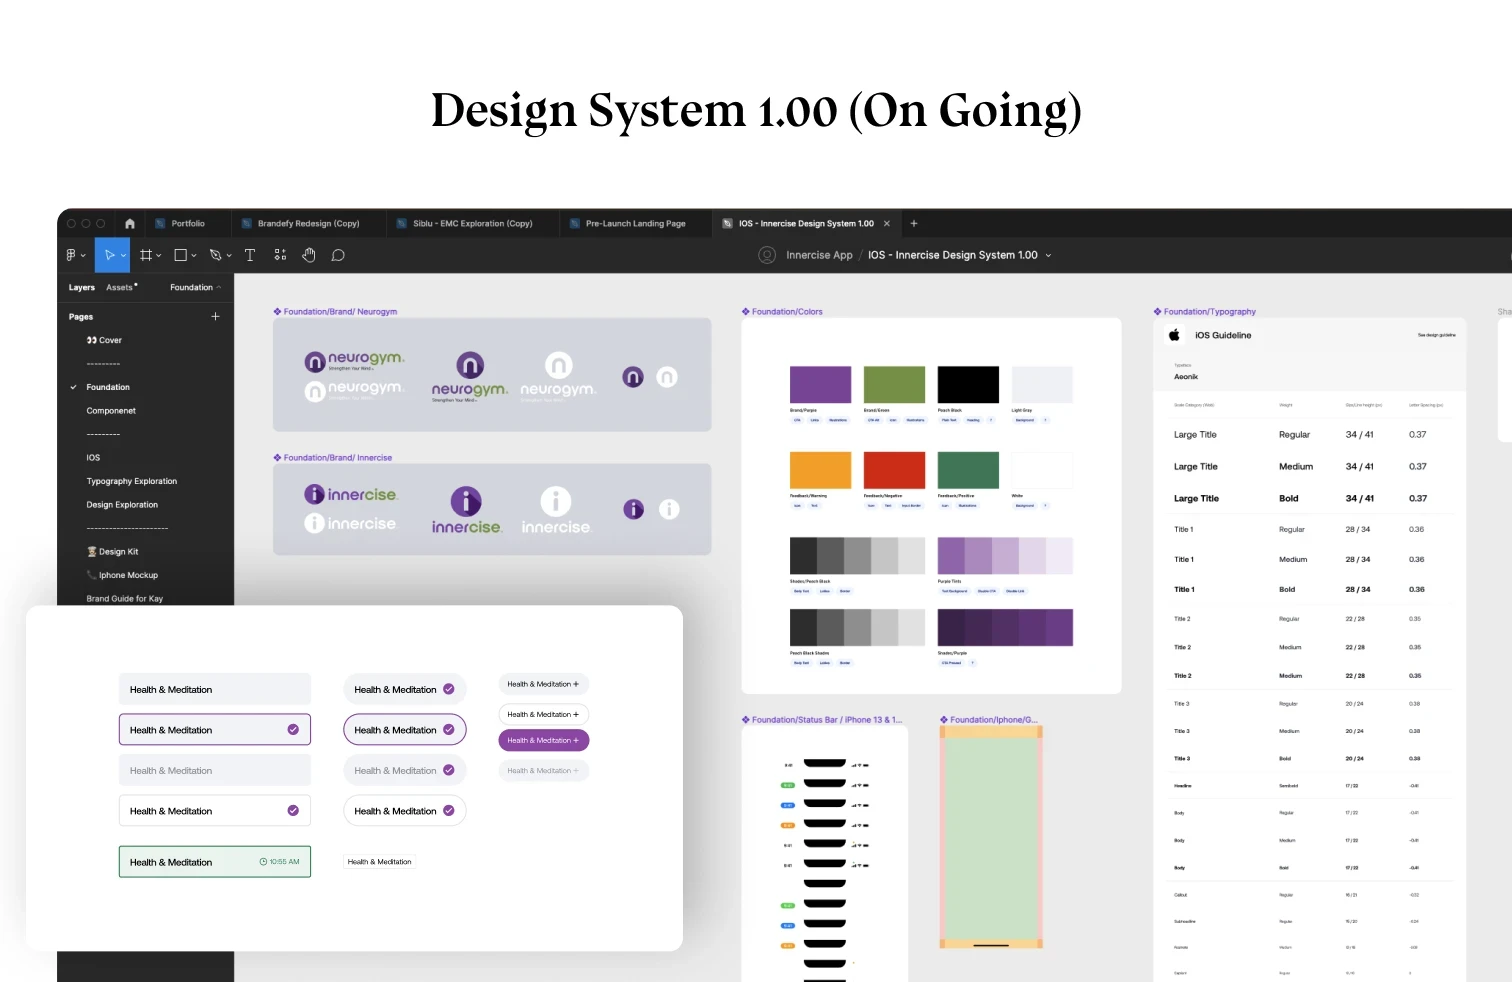The height and width of the screenshot is (982, 1512).
Task: Toggle check in purple-bordered rectangular Health & Meditation field
Action: (x=293, y=730)
